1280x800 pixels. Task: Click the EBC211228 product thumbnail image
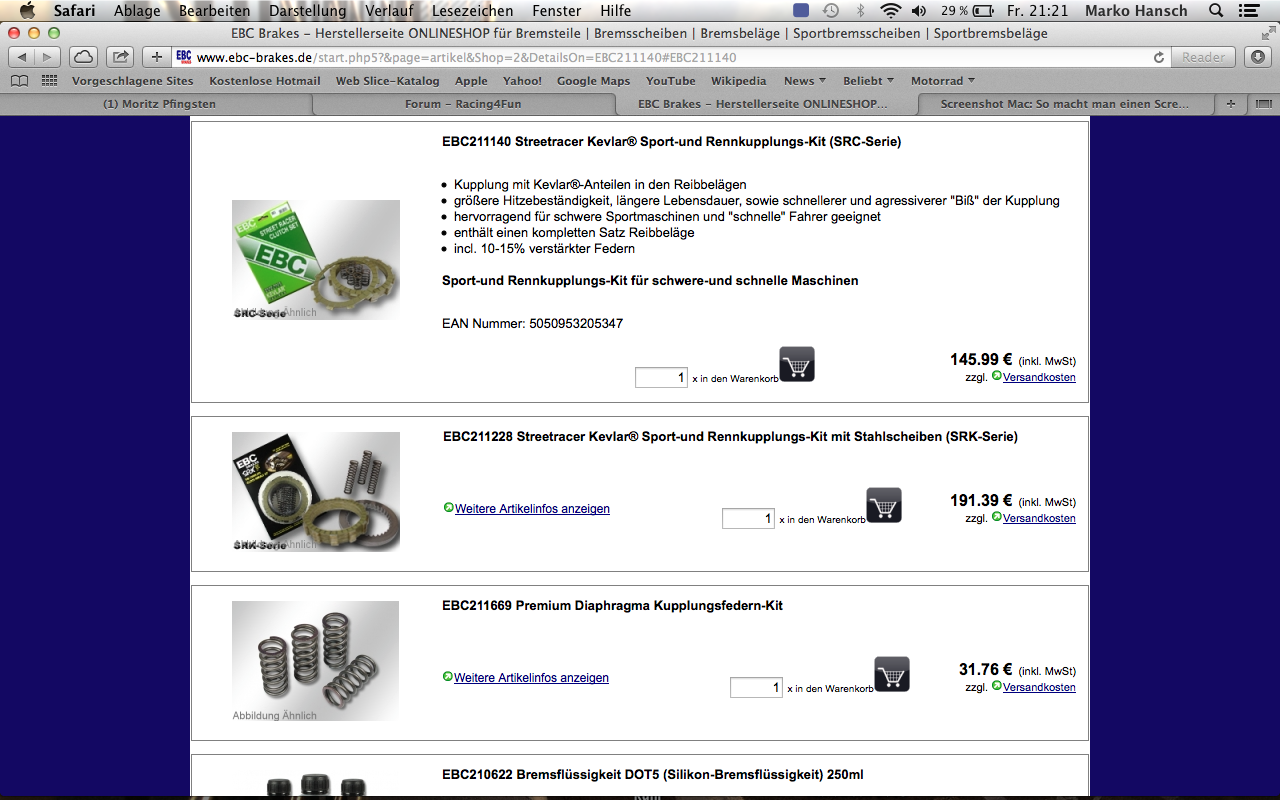[316, 491]
